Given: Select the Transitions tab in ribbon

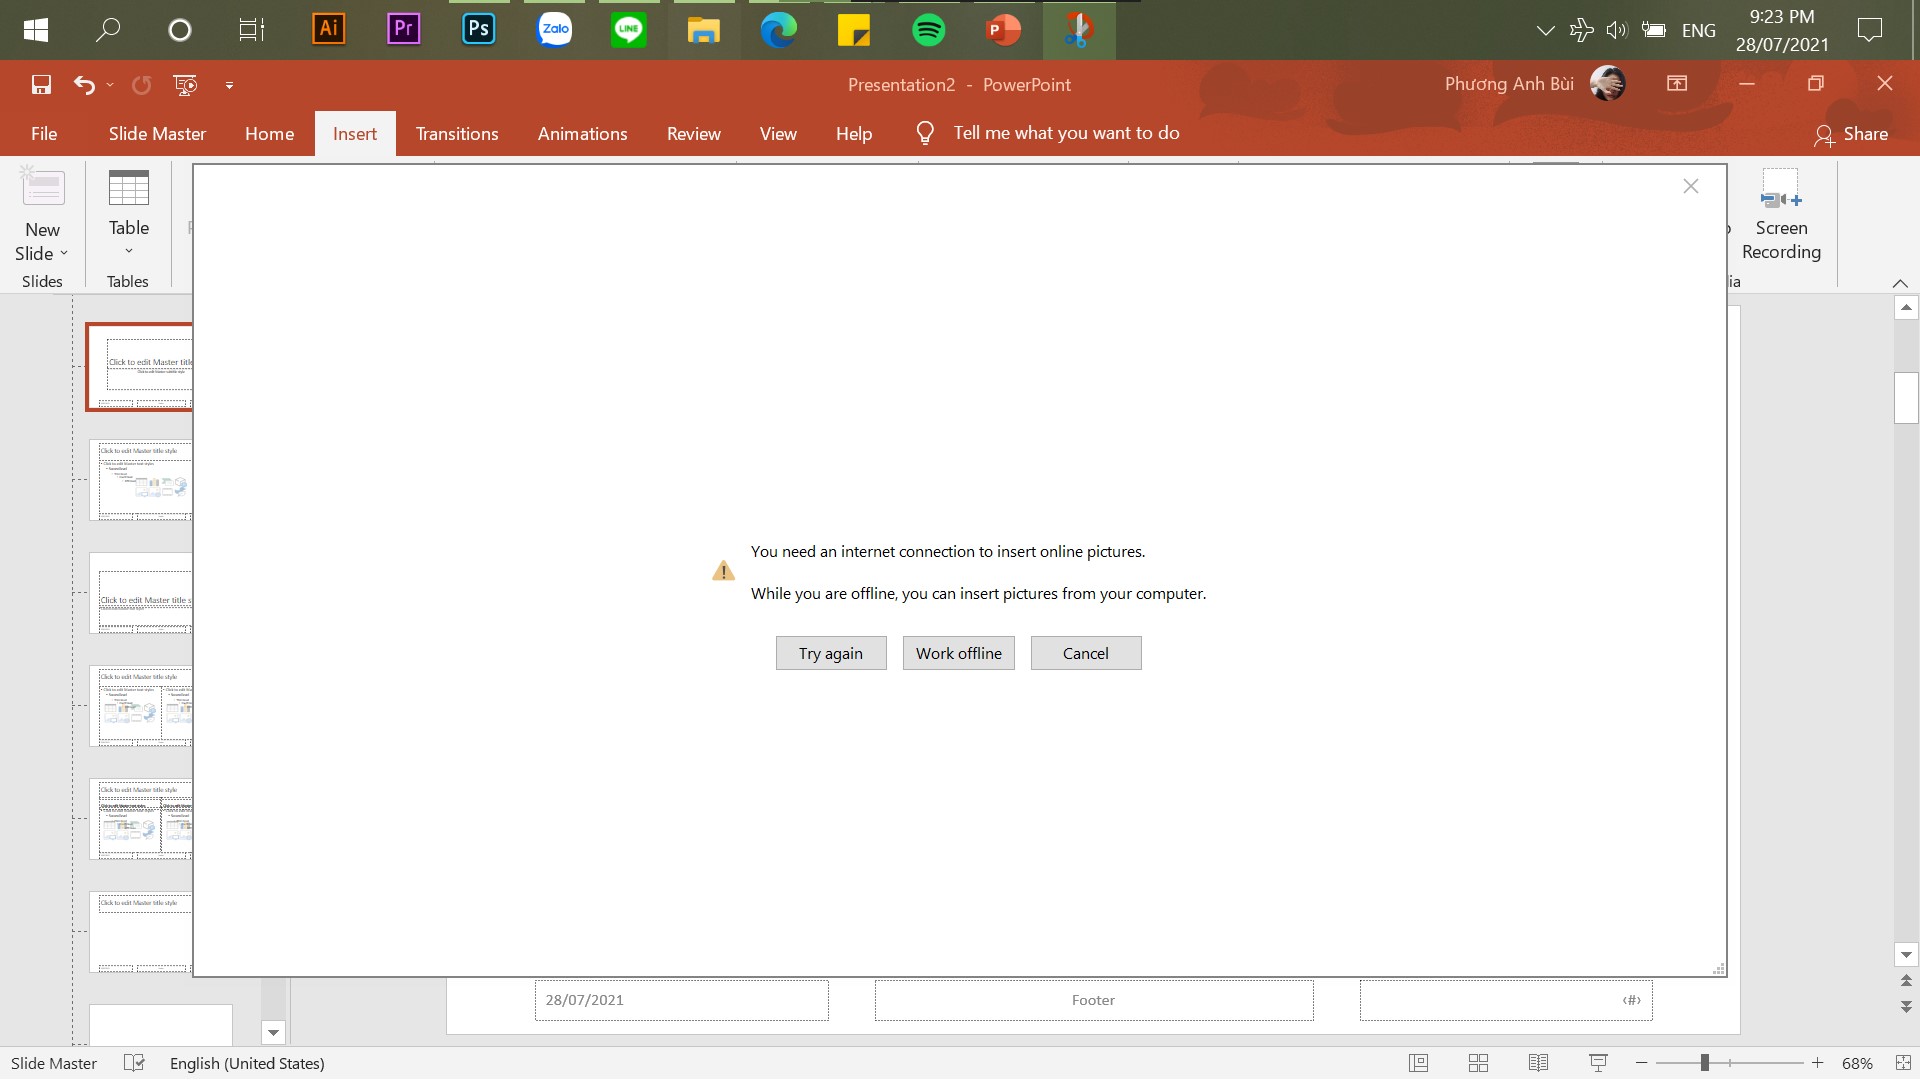Looking at the screenshot, I should (x=456, y=132).
